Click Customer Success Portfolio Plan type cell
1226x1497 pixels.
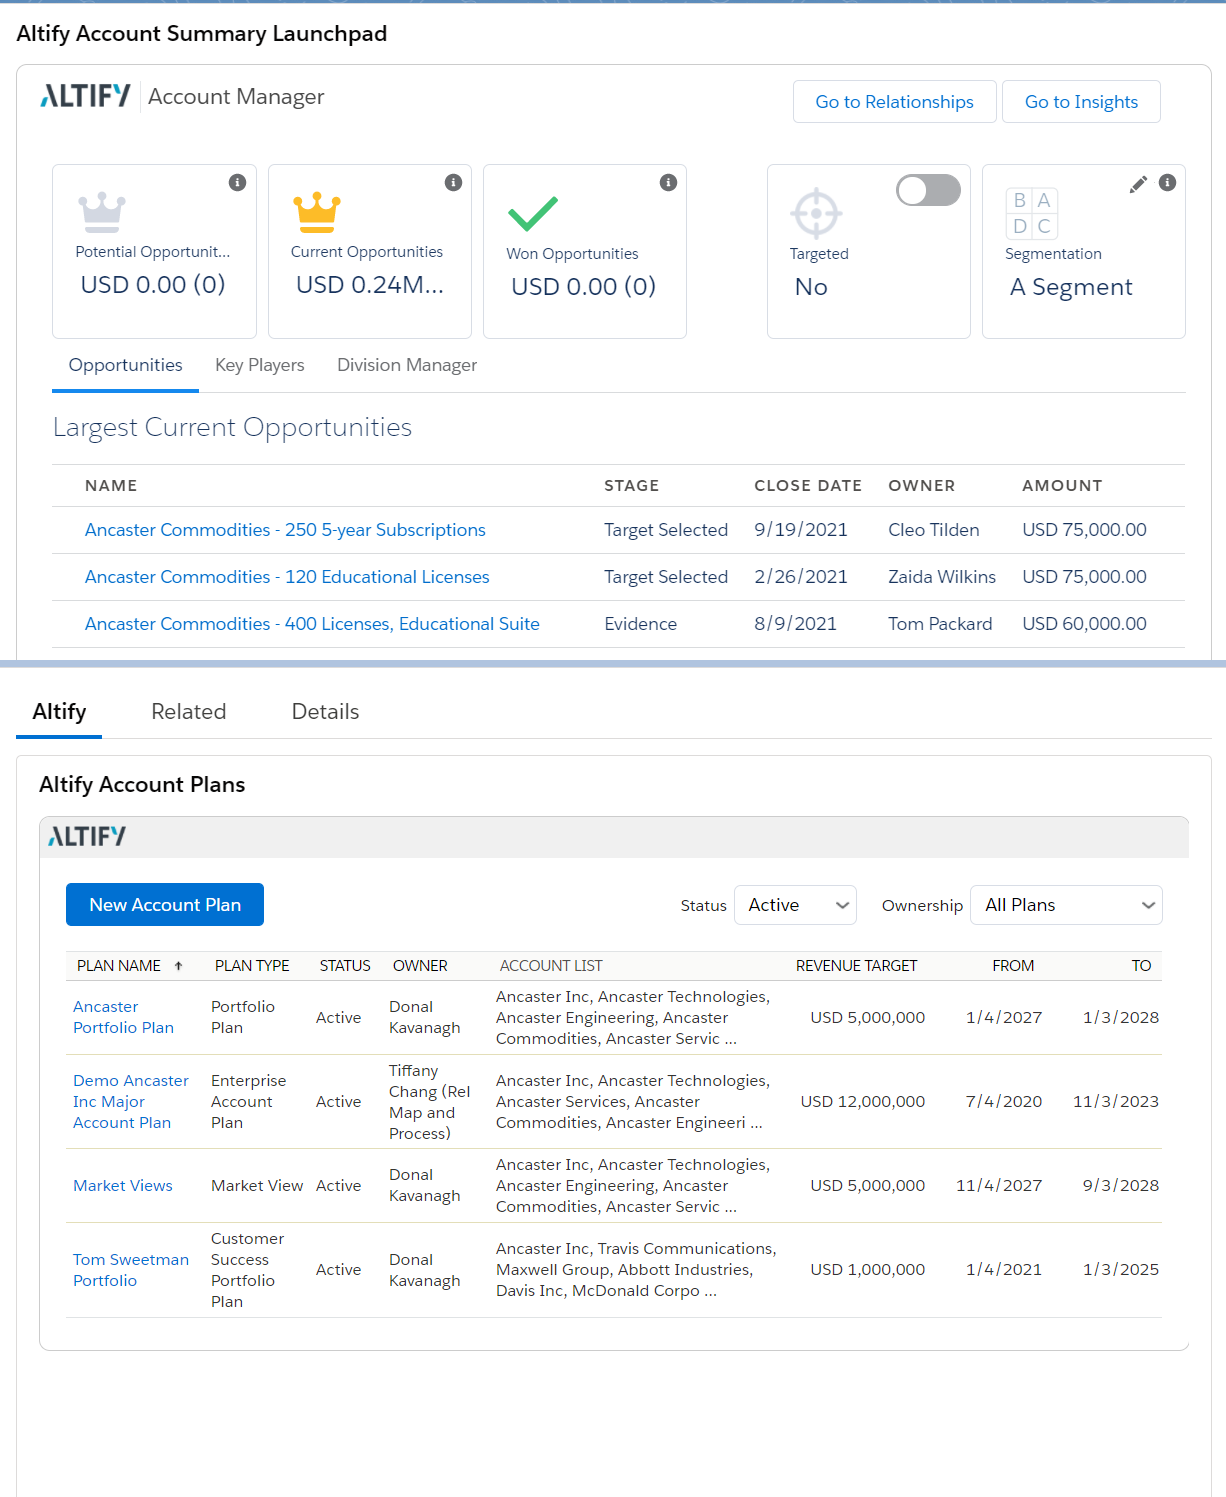pos(248,1270)
